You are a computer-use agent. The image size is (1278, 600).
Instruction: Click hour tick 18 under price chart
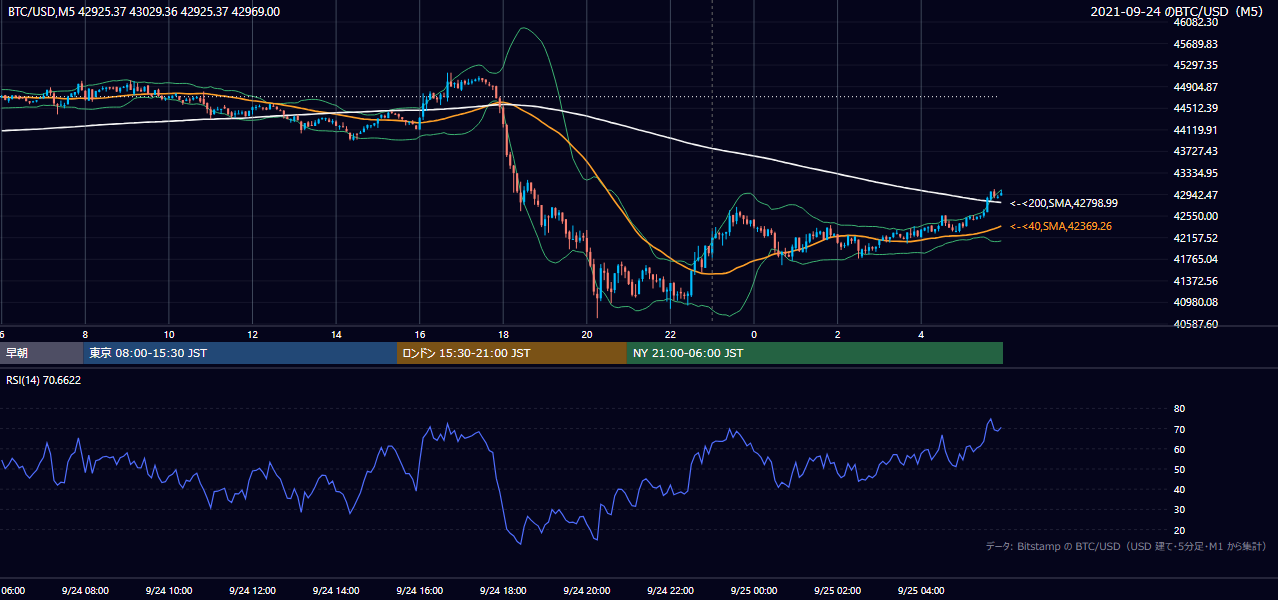[503, 334]
